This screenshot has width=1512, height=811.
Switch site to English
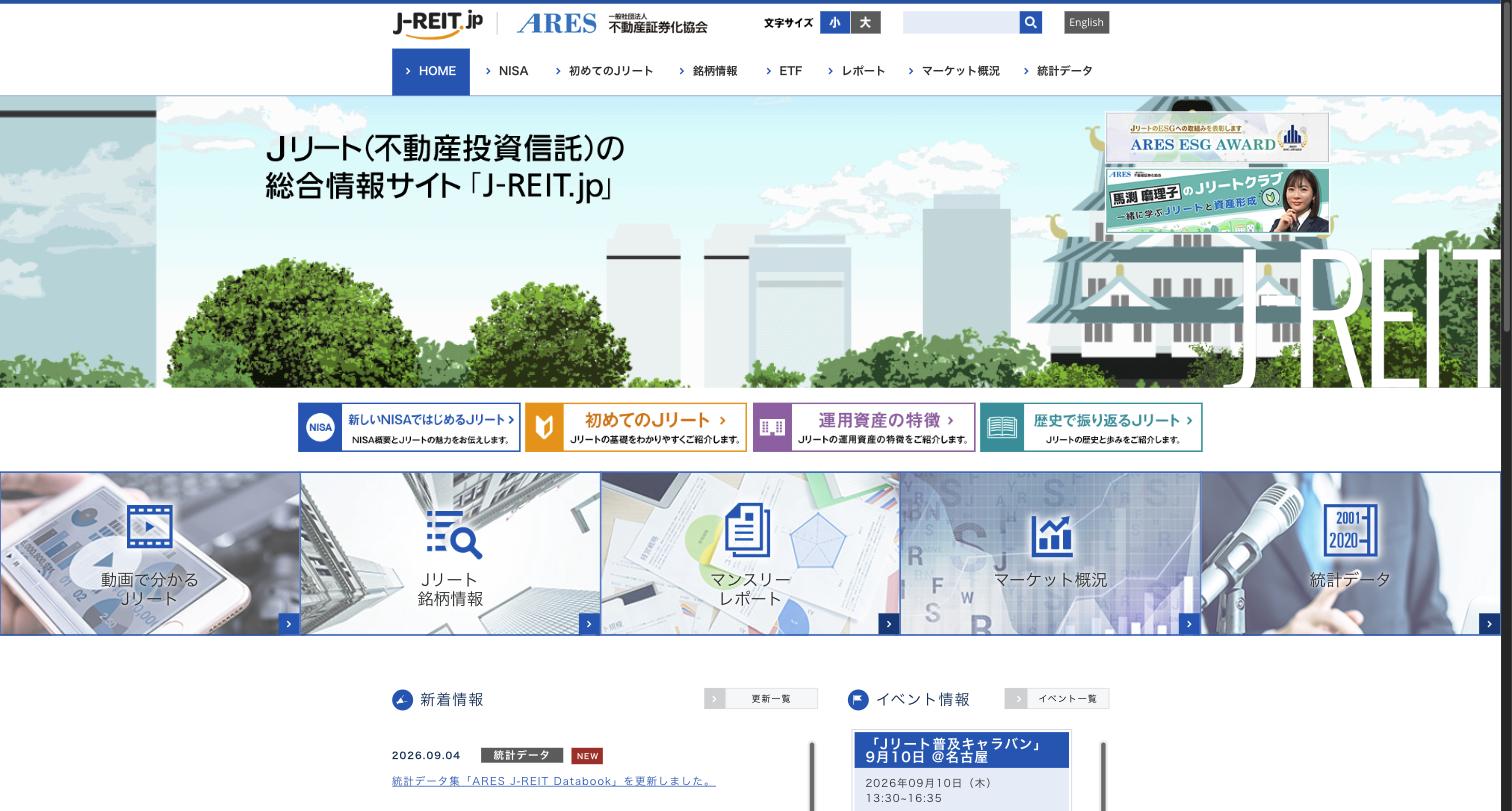pyautogui.click(x=1086, y=22)
